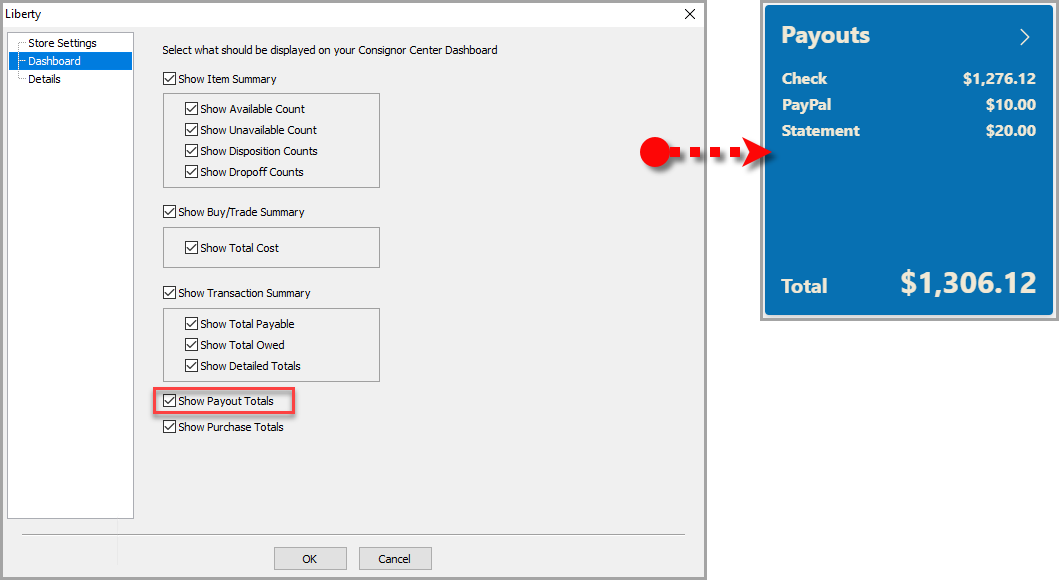
Task: Click the $1,306.12 total amount
Action: click(x=968, y=283)
